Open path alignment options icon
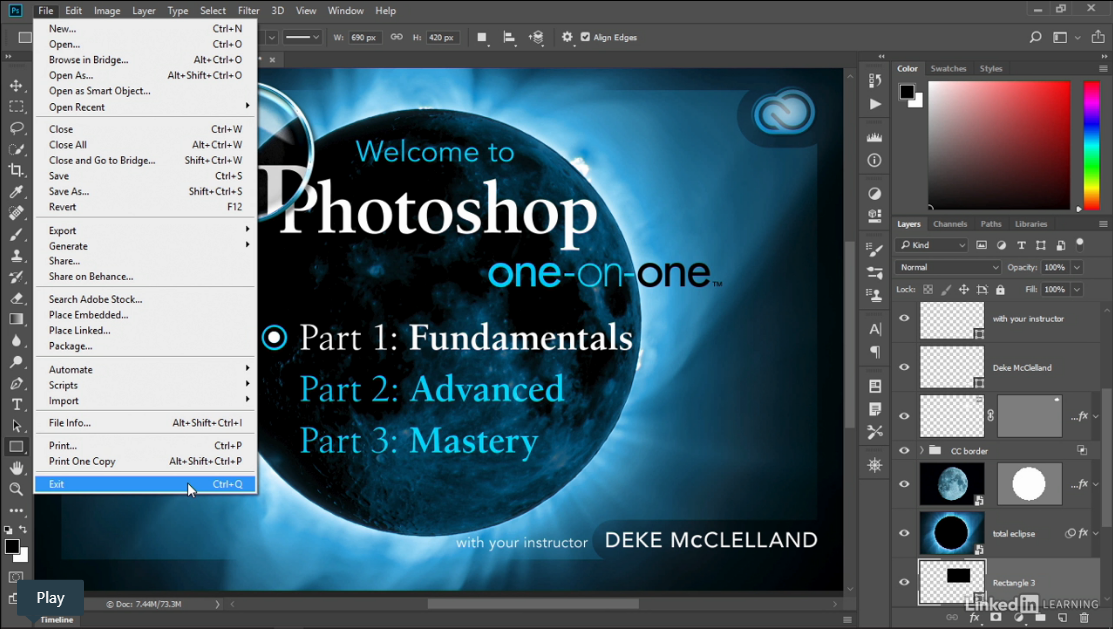 click(x=509, y=37)
